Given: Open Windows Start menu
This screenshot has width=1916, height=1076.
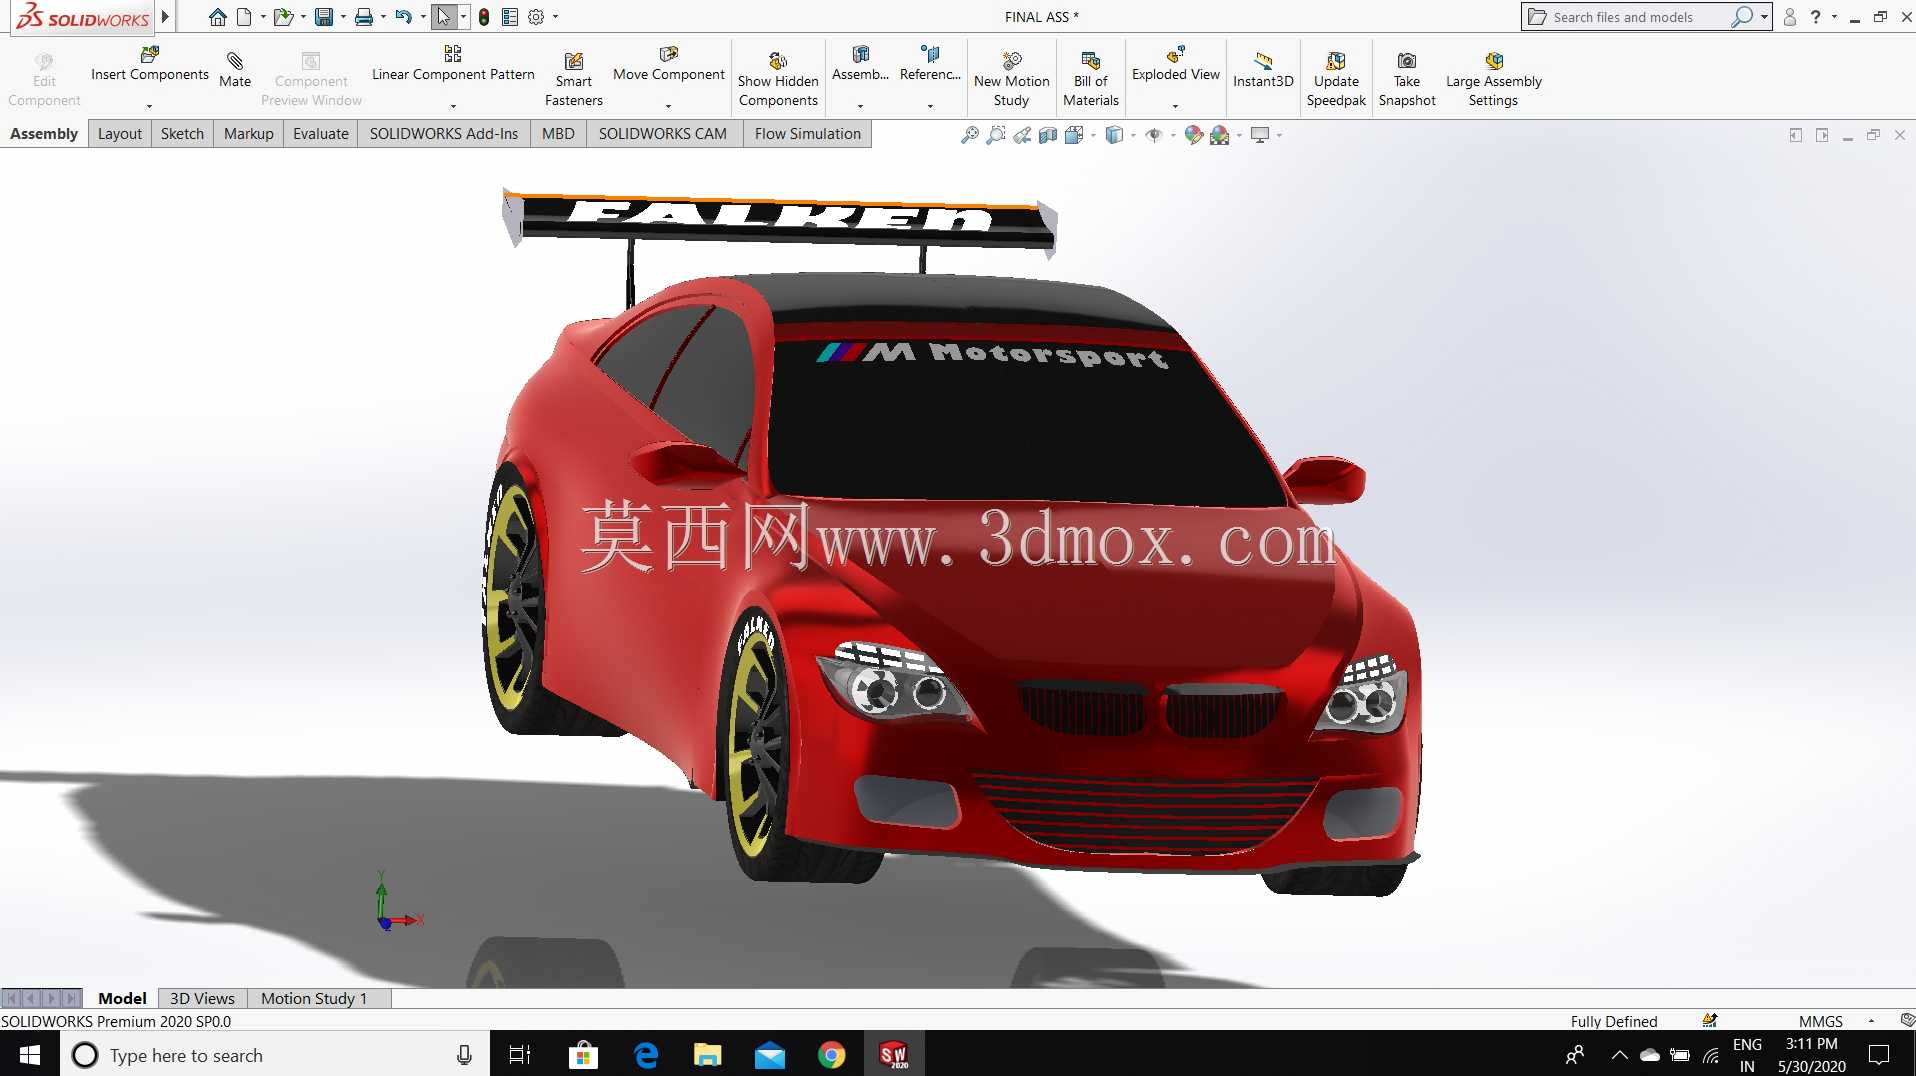Looking at the screenshot, I should pyautogui.click(x=30, y=1054).
